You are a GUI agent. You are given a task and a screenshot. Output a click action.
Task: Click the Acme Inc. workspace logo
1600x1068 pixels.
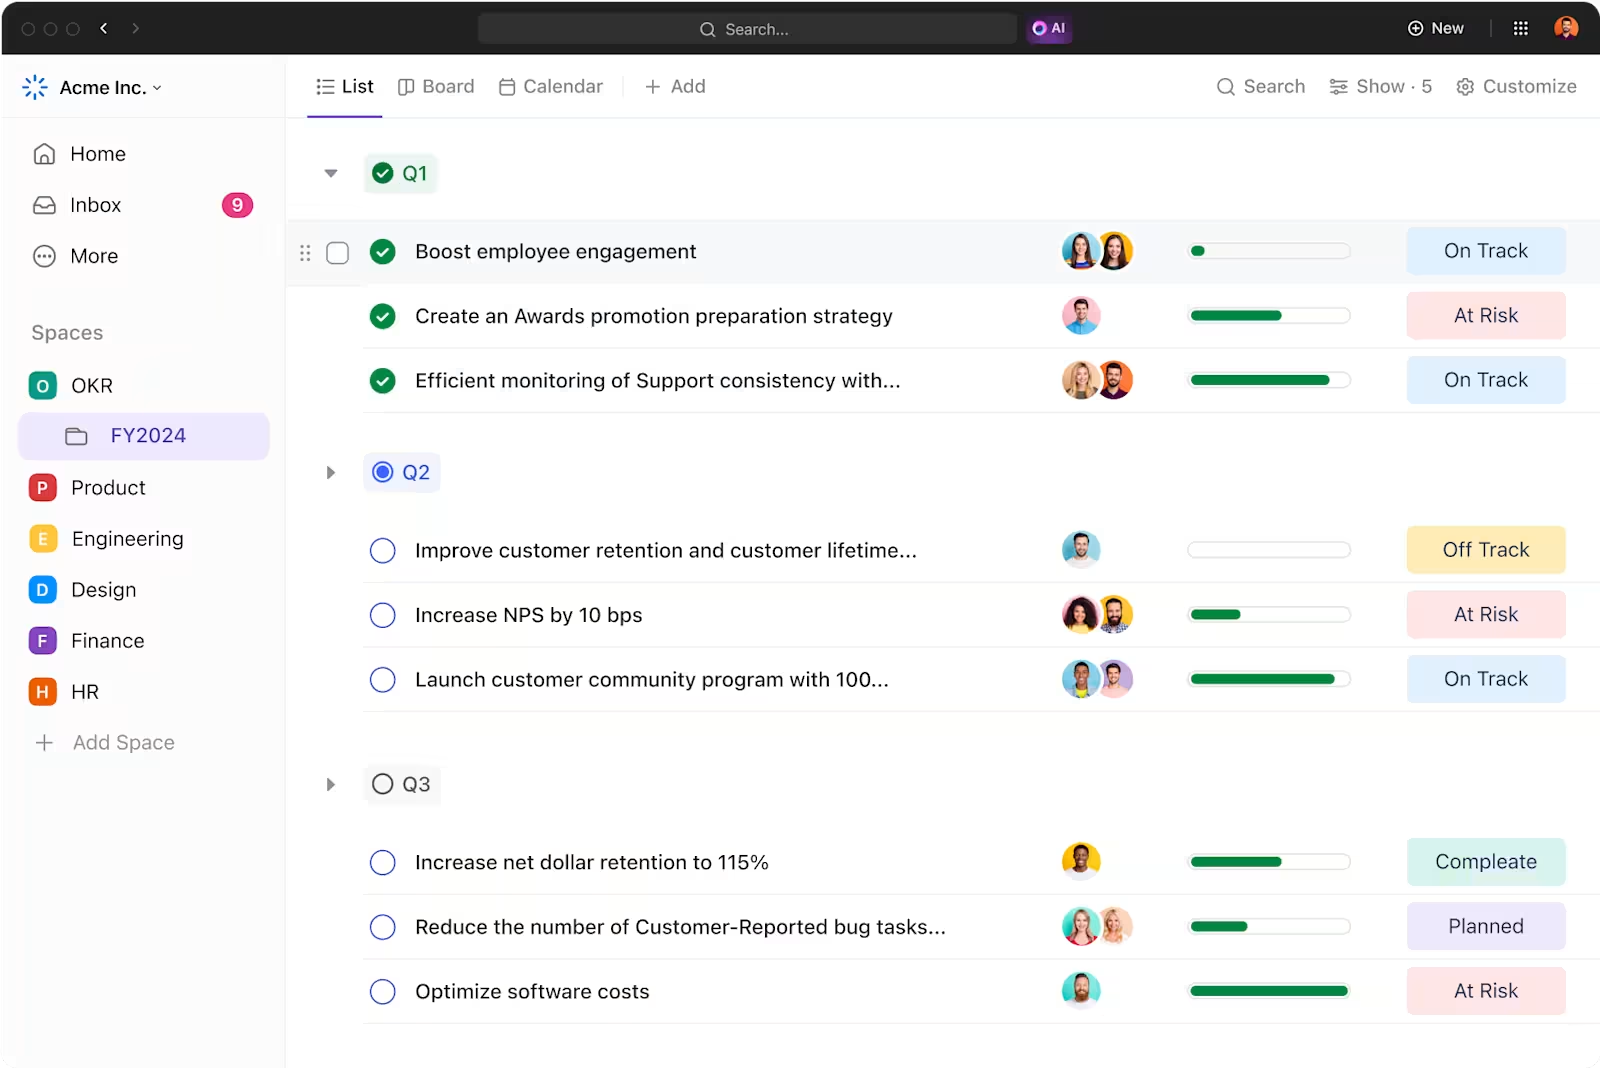(35, 87)
